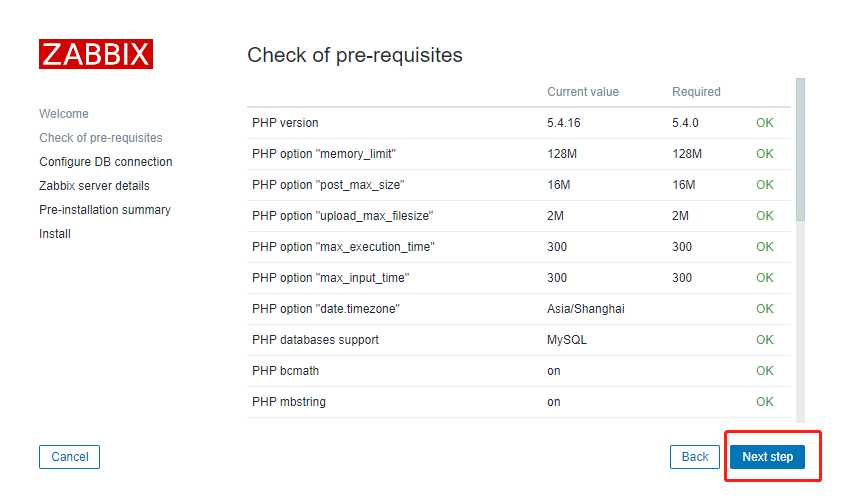Click the ZABBIX logo

pyautogui.click(x=96, y=54)
